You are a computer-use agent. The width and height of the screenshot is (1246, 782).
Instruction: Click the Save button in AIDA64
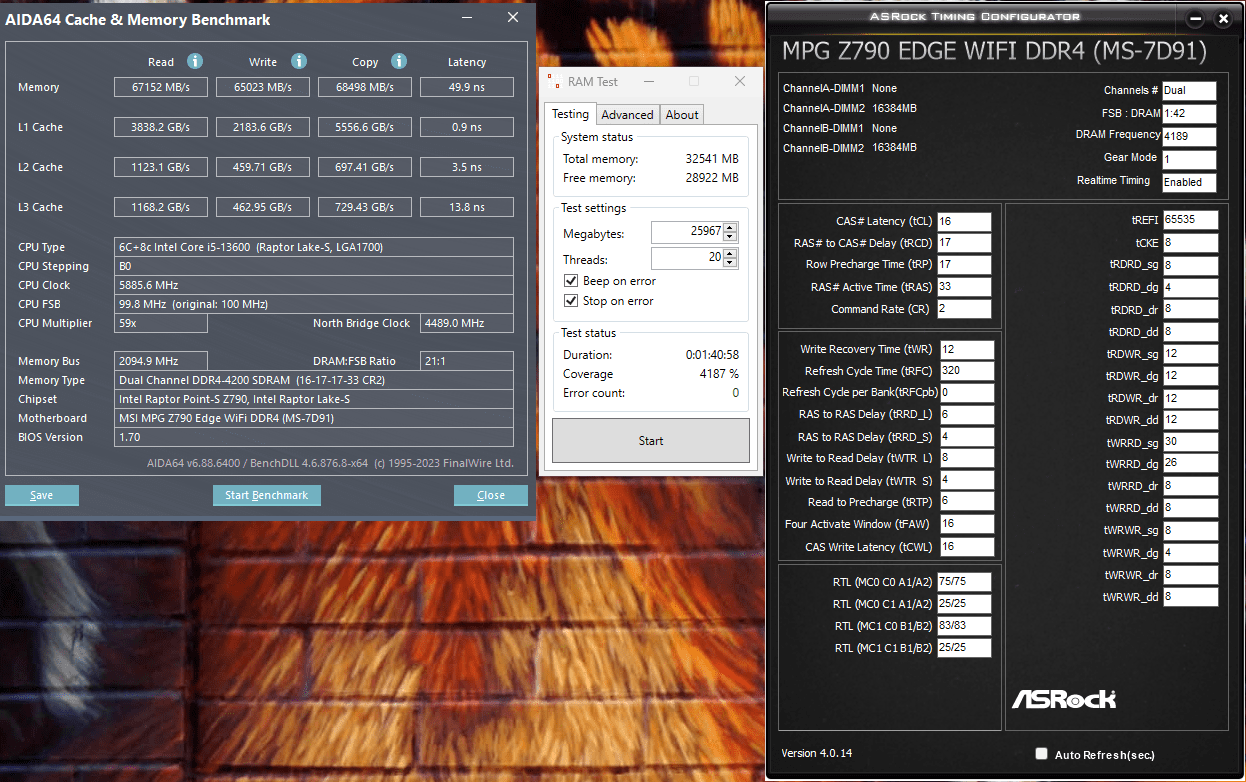(x=42, y=495)
